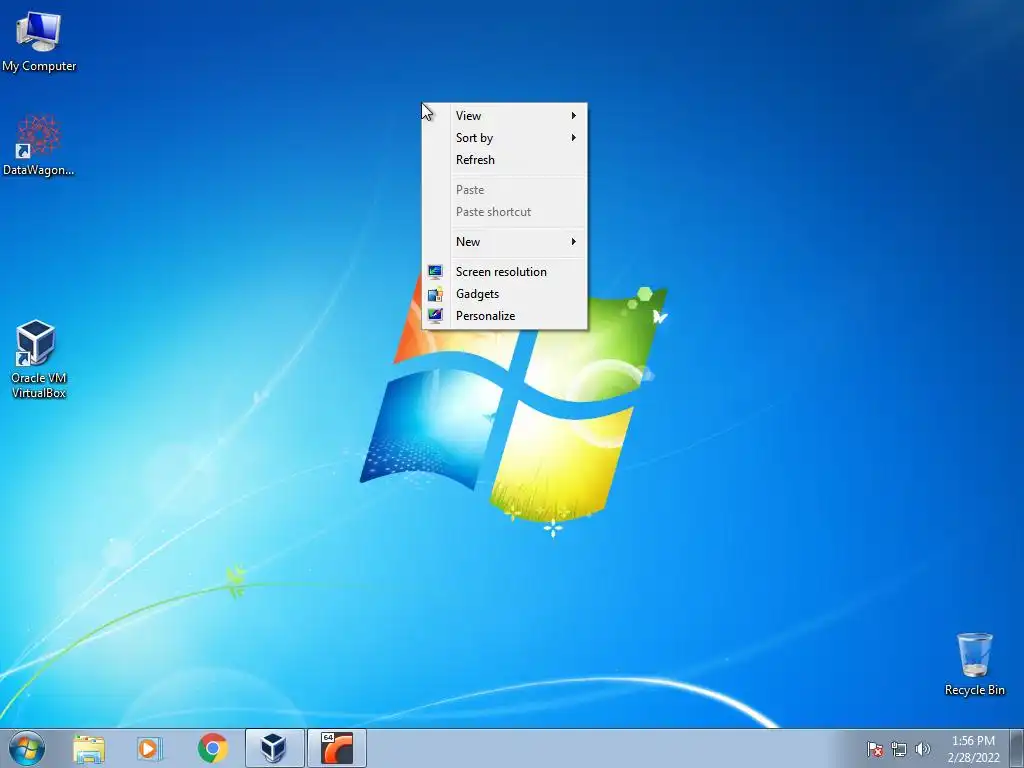Switch to the orange 64-bit app taskbar button
Image resolution: width=1024 pixels, height=768 pixels.
[x=337, y=748]
